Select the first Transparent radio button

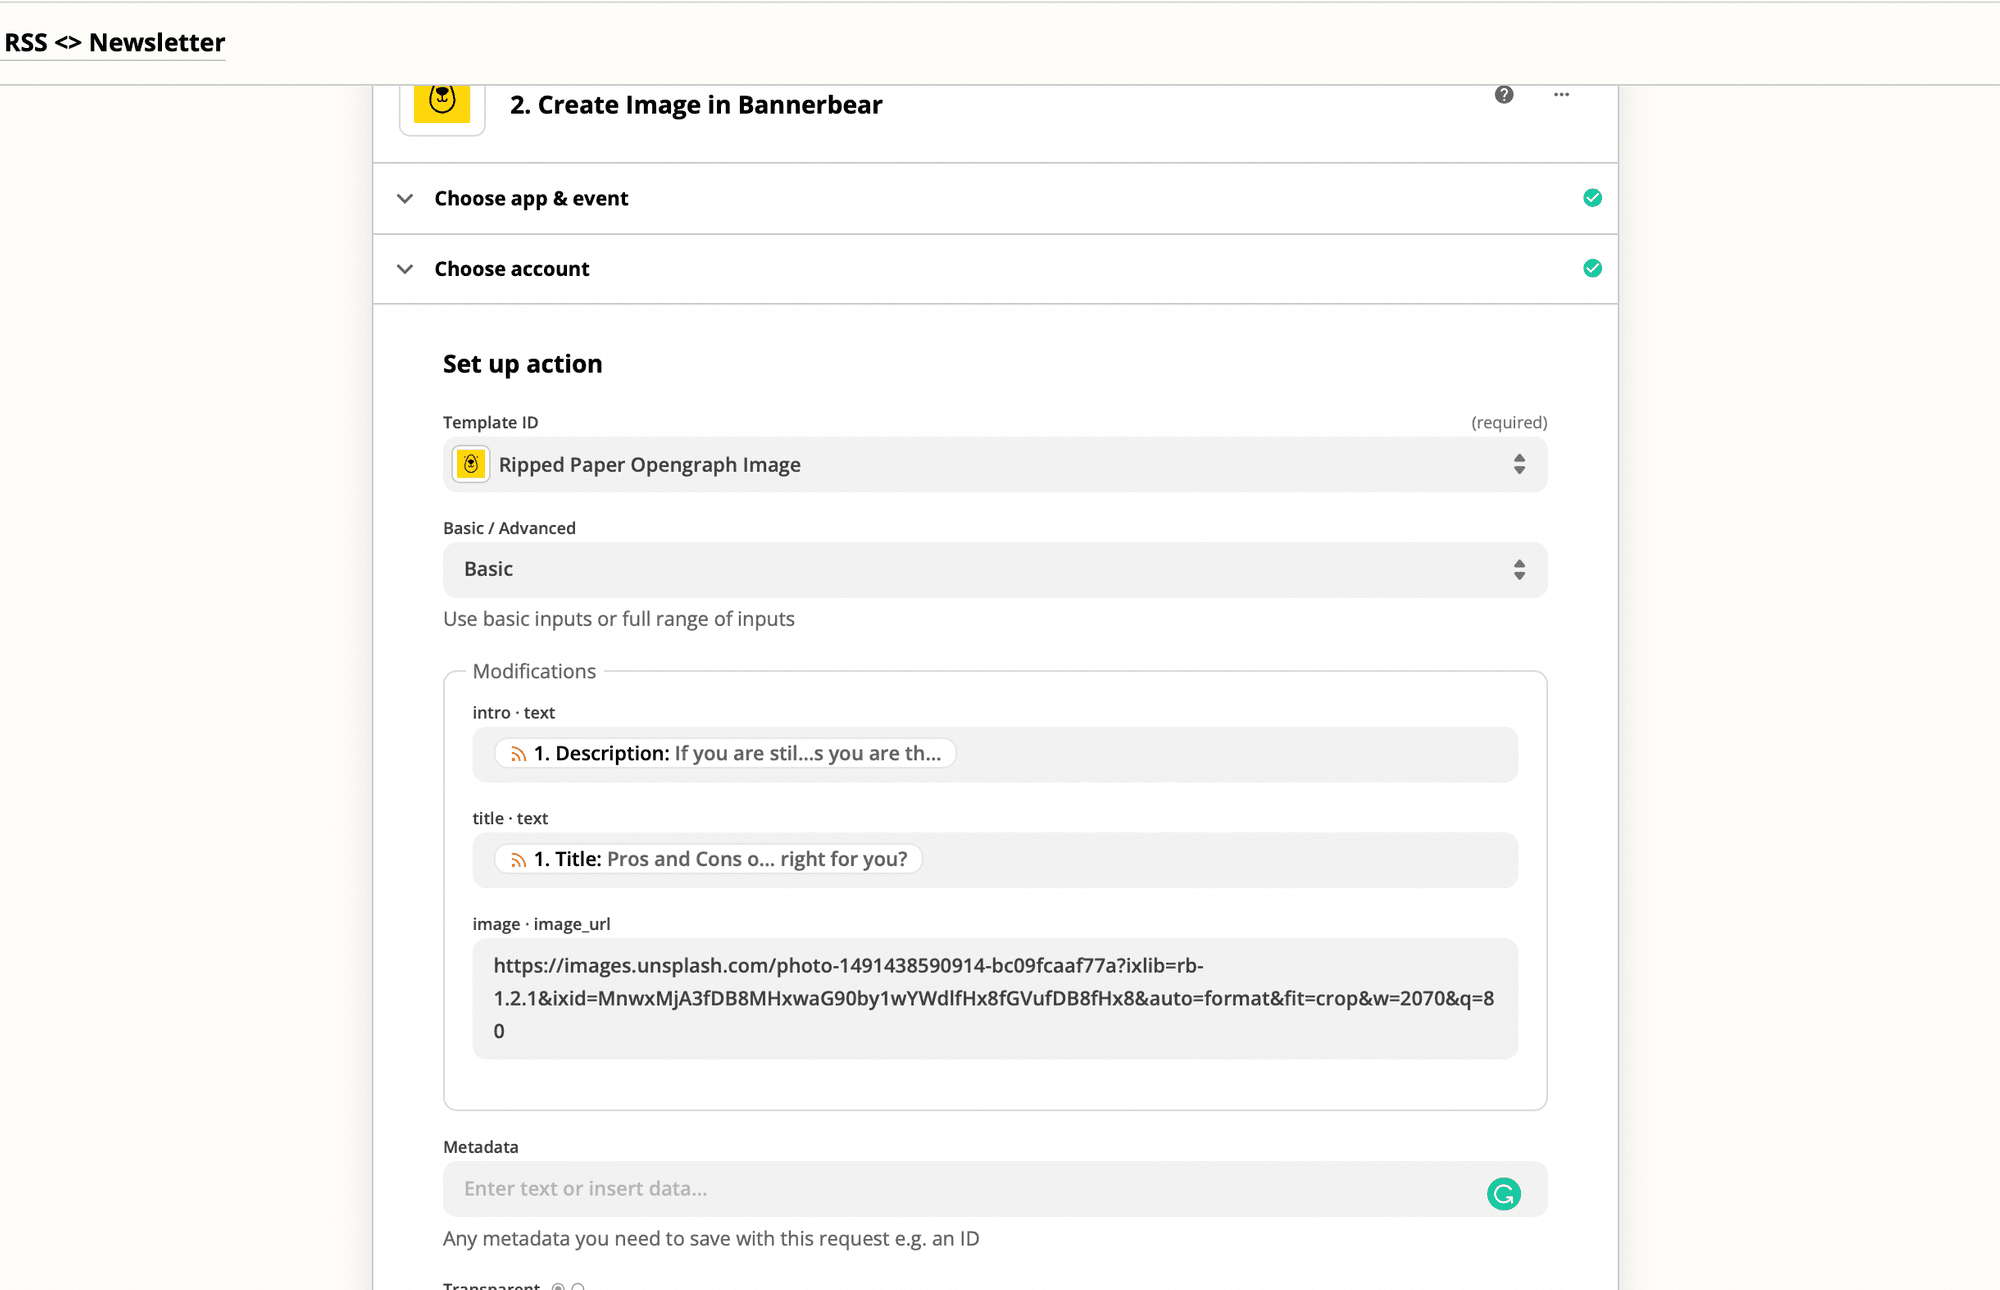point(558,1286)
